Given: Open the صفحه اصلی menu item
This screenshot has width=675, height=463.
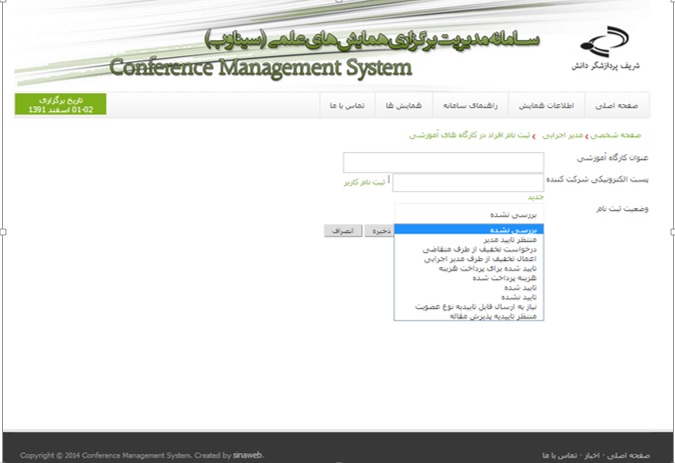Looking at the screenshot, I should [x=621, y=106].
